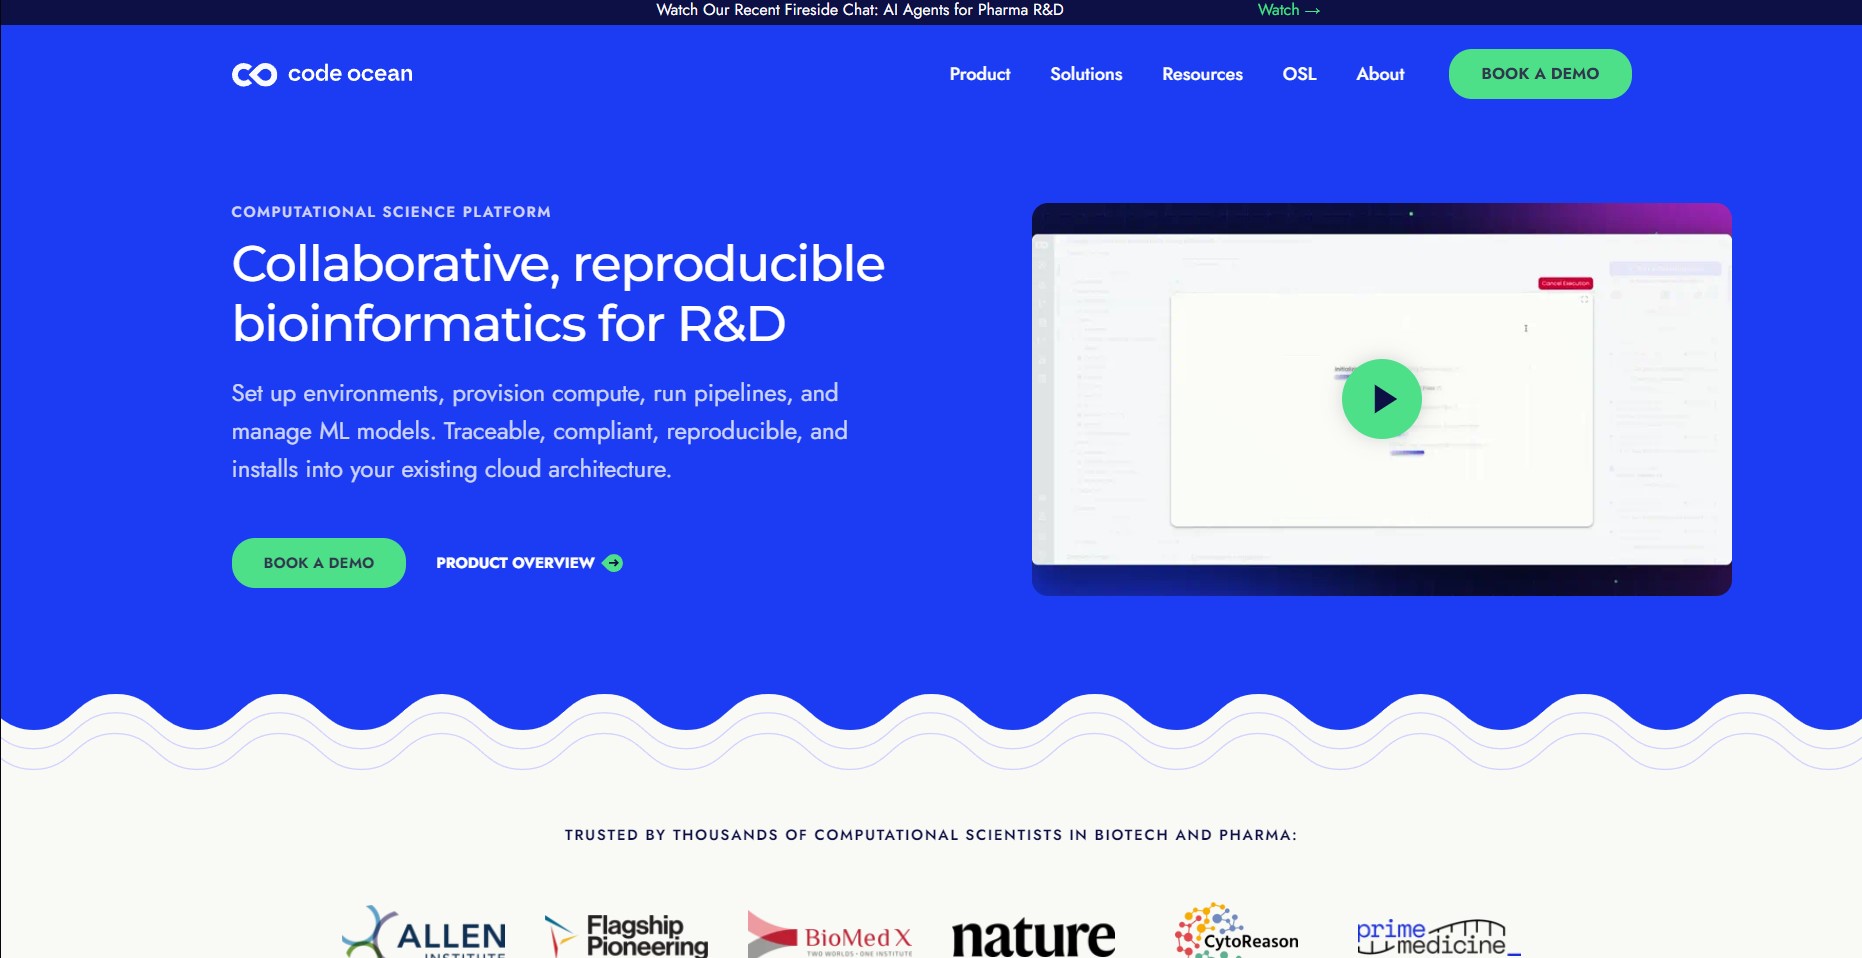Open the nature logo
This screenshot has height=958, width=1862.
coord(1033,936)
